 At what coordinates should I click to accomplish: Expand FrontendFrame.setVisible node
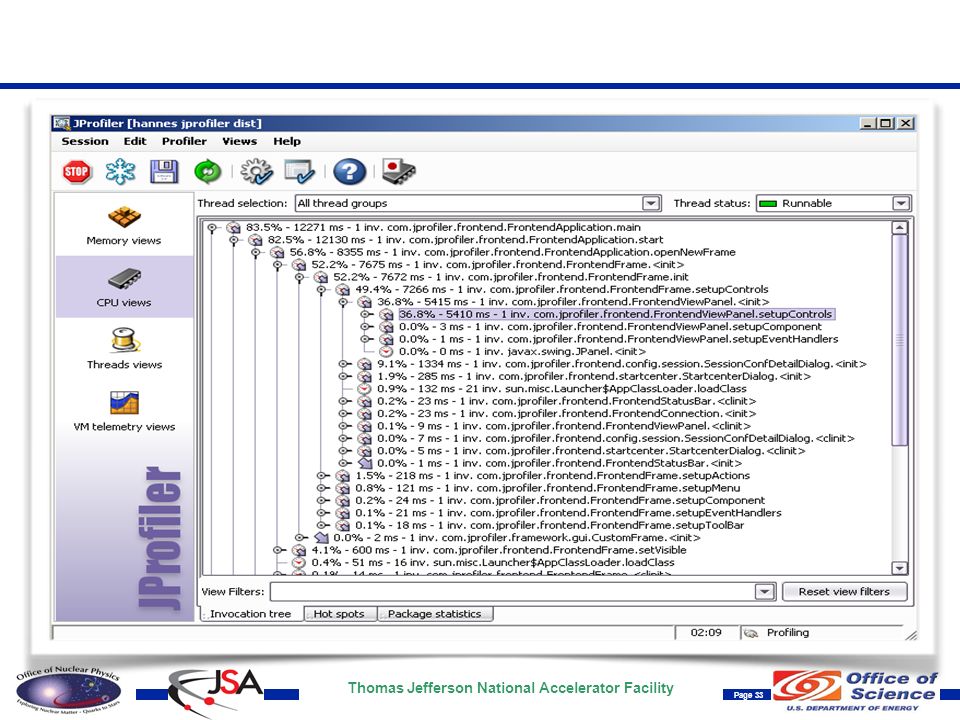[x=278, y=550]
